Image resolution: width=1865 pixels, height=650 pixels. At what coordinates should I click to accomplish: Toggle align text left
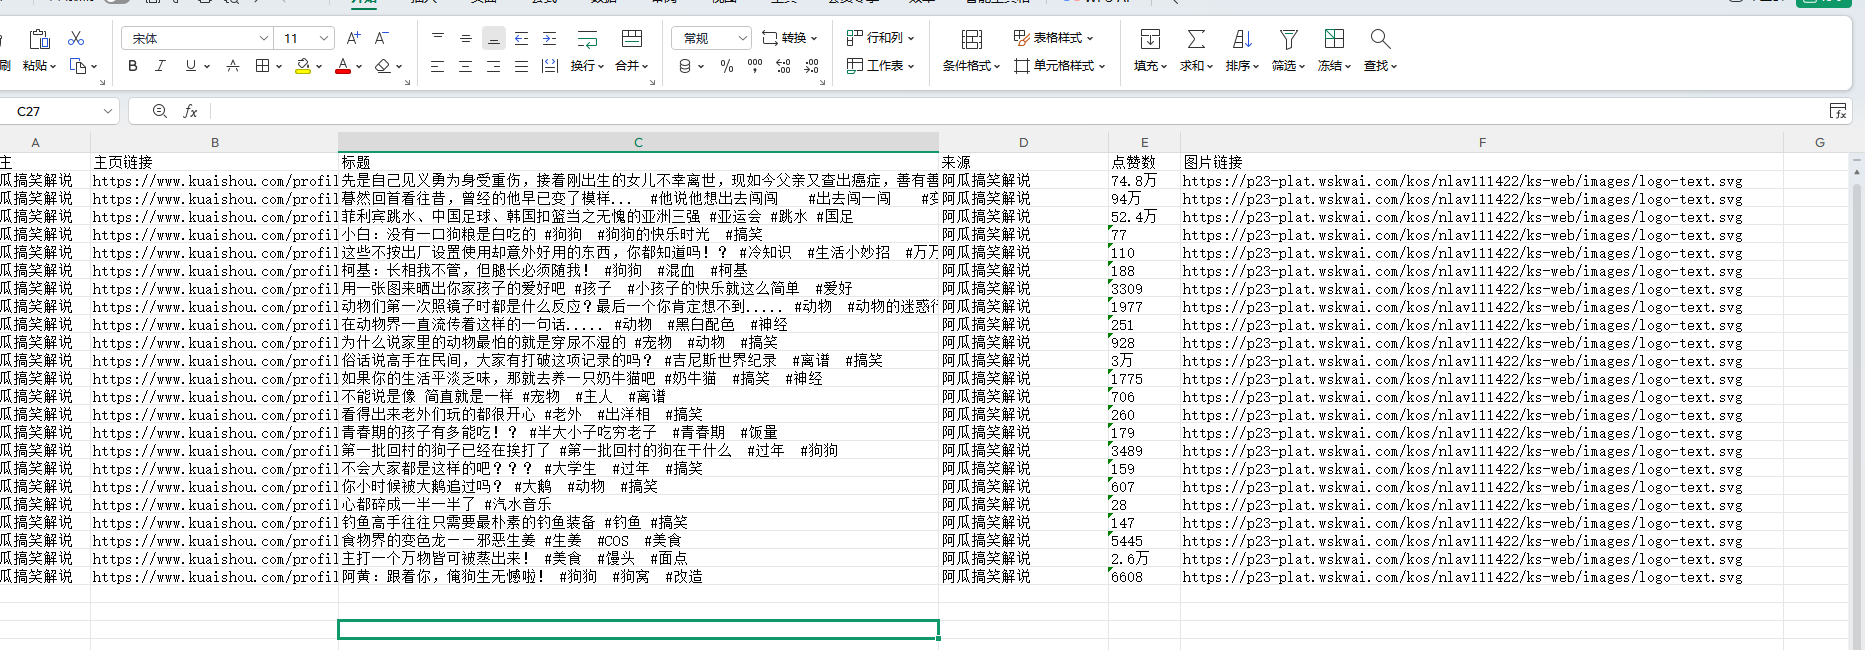click(437, 66)
